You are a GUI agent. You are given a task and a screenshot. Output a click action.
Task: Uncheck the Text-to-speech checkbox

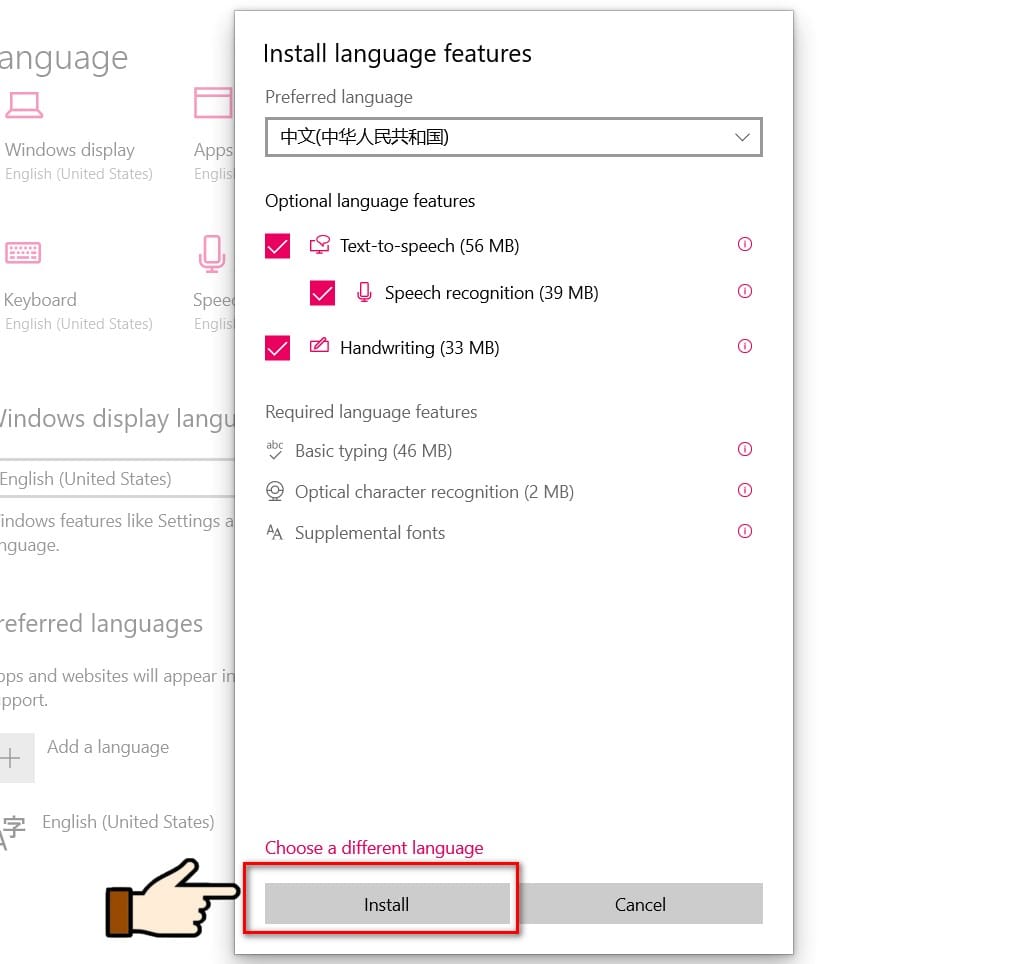[x=277, y=246]
